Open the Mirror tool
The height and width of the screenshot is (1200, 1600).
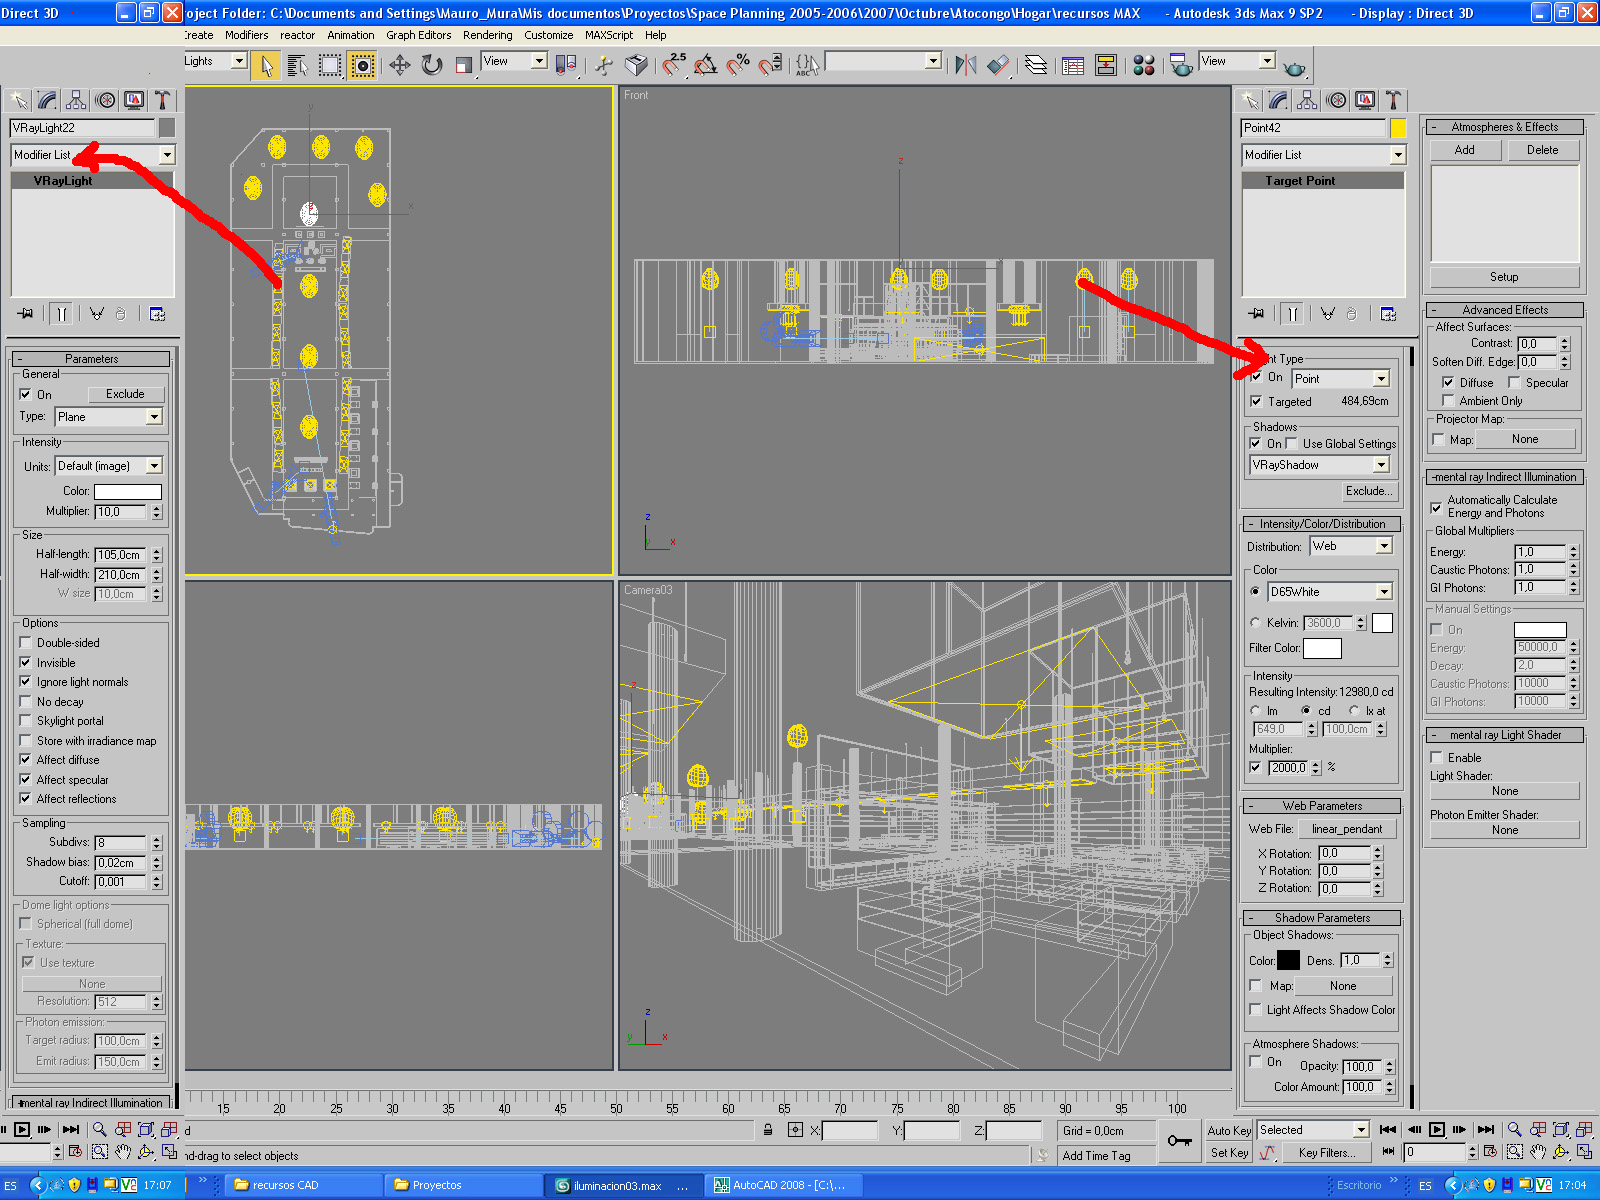point(965,66)
